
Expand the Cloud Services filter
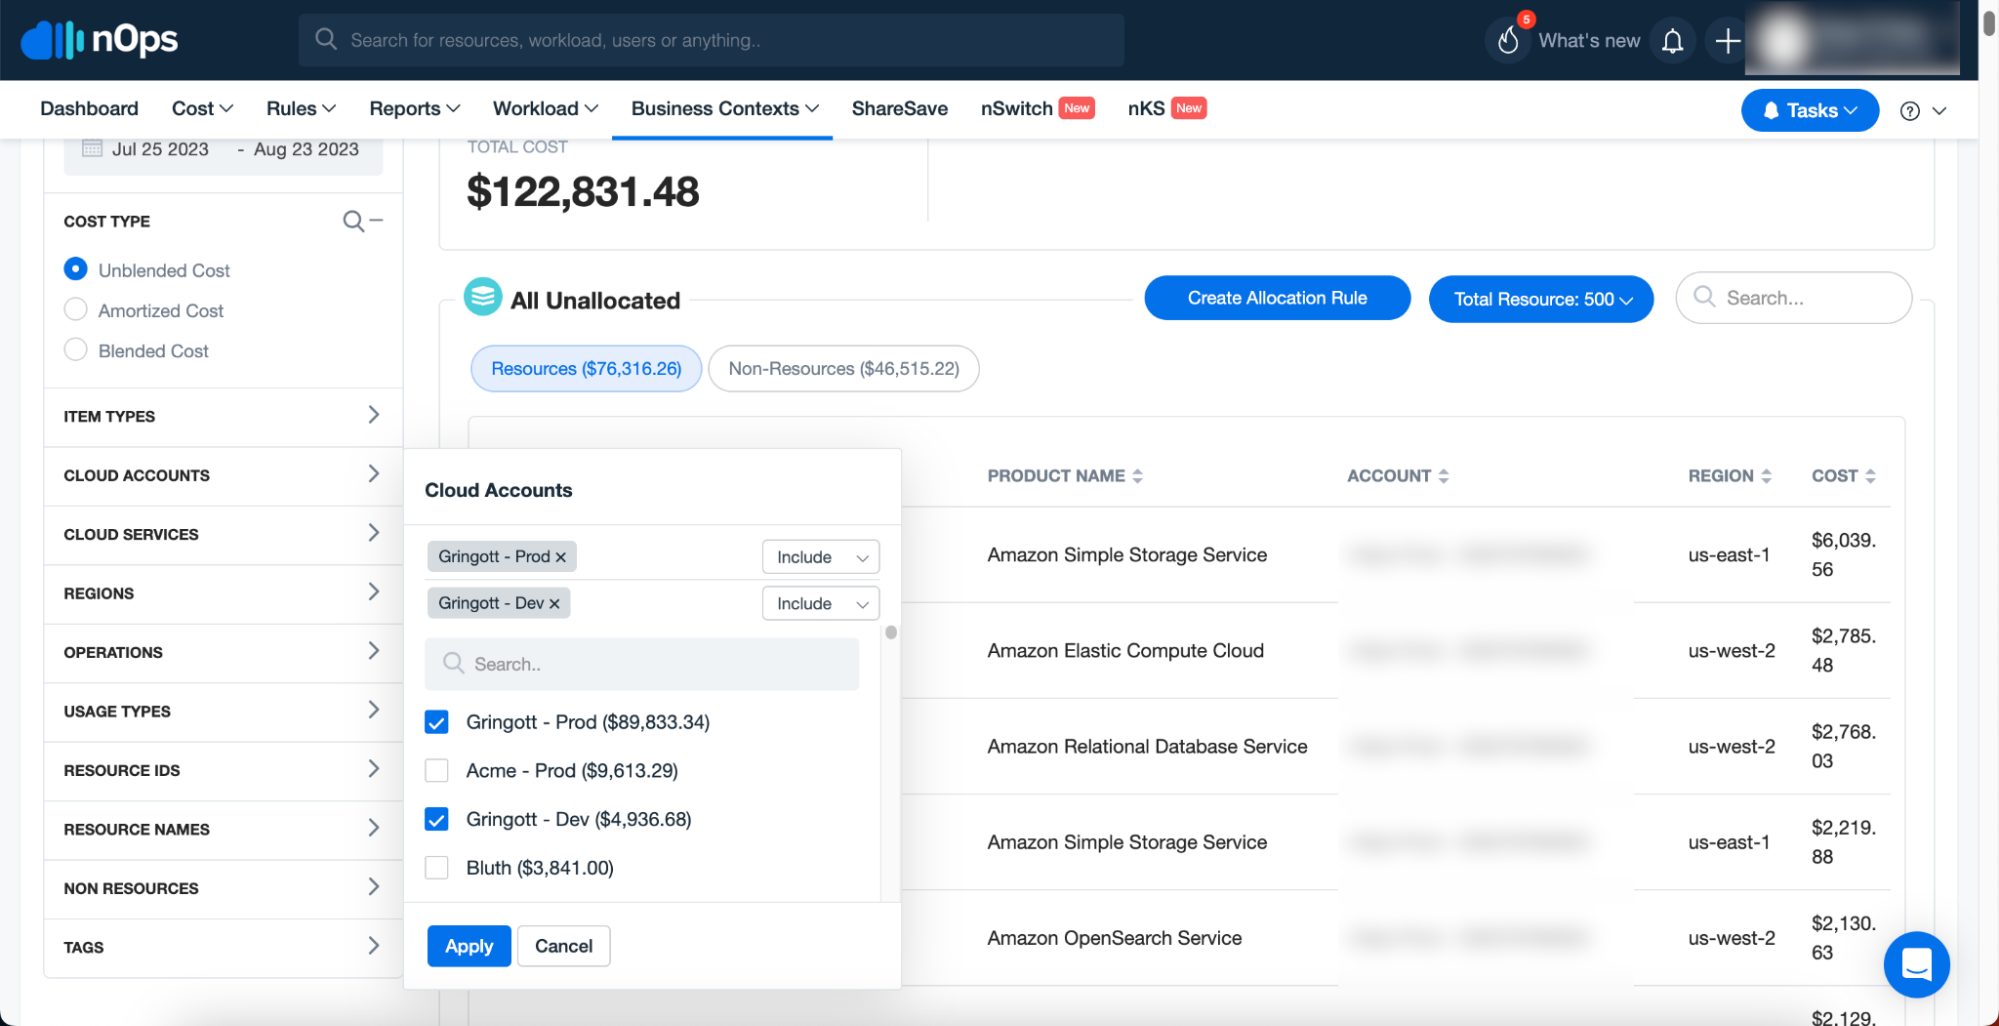click(223, 534)
